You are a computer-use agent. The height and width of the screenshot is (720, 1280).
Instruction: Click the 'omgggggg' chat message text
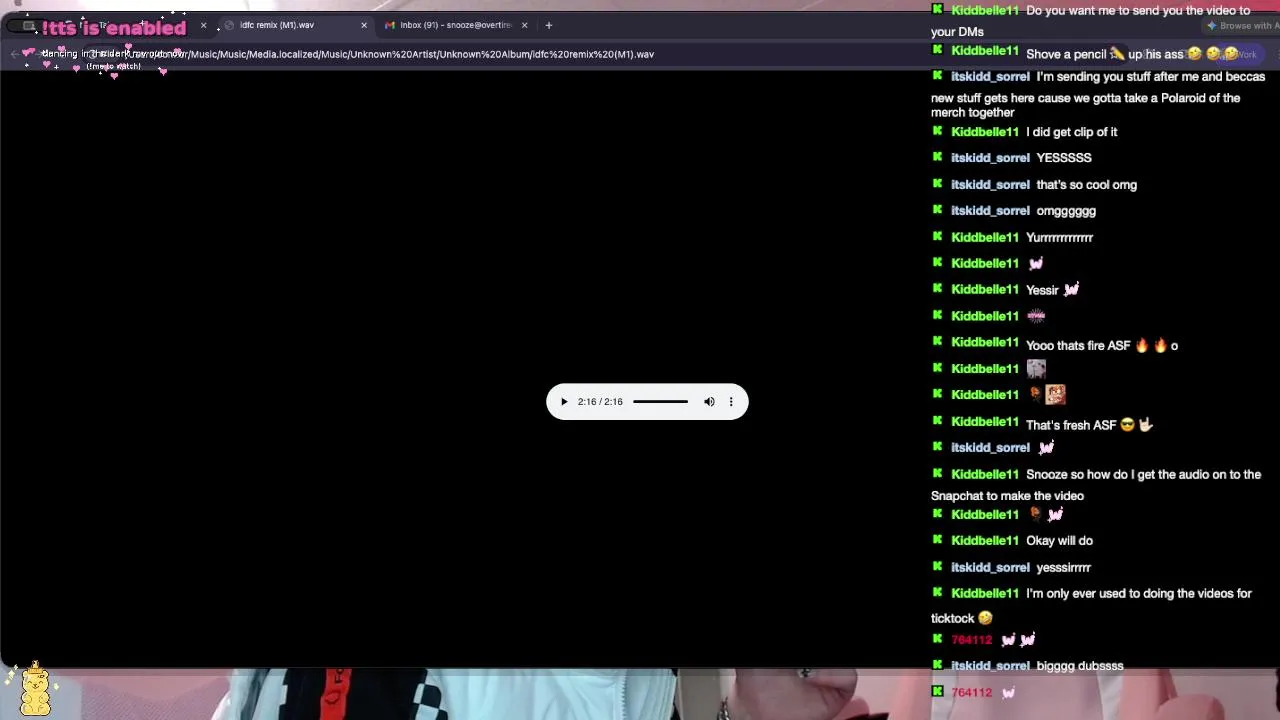pyautogui.click(x=1066, y=211)
